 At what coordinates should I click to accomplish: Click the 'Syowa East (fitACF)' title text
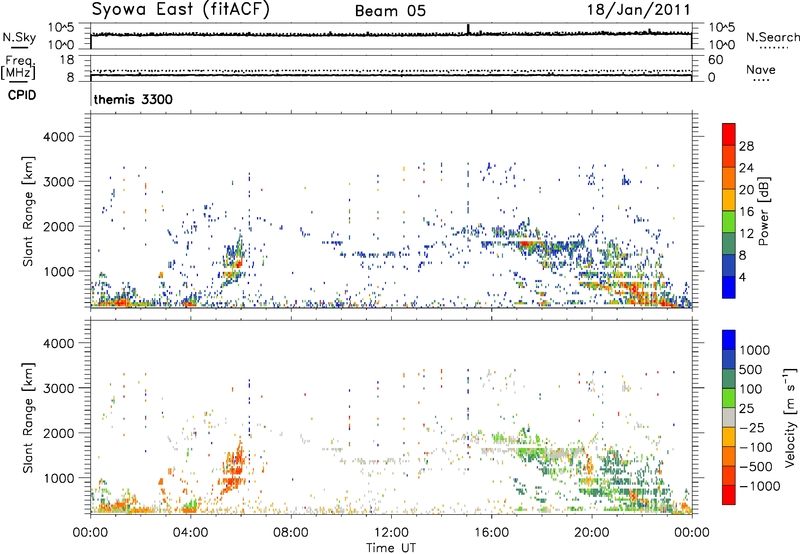coord(180,10)
